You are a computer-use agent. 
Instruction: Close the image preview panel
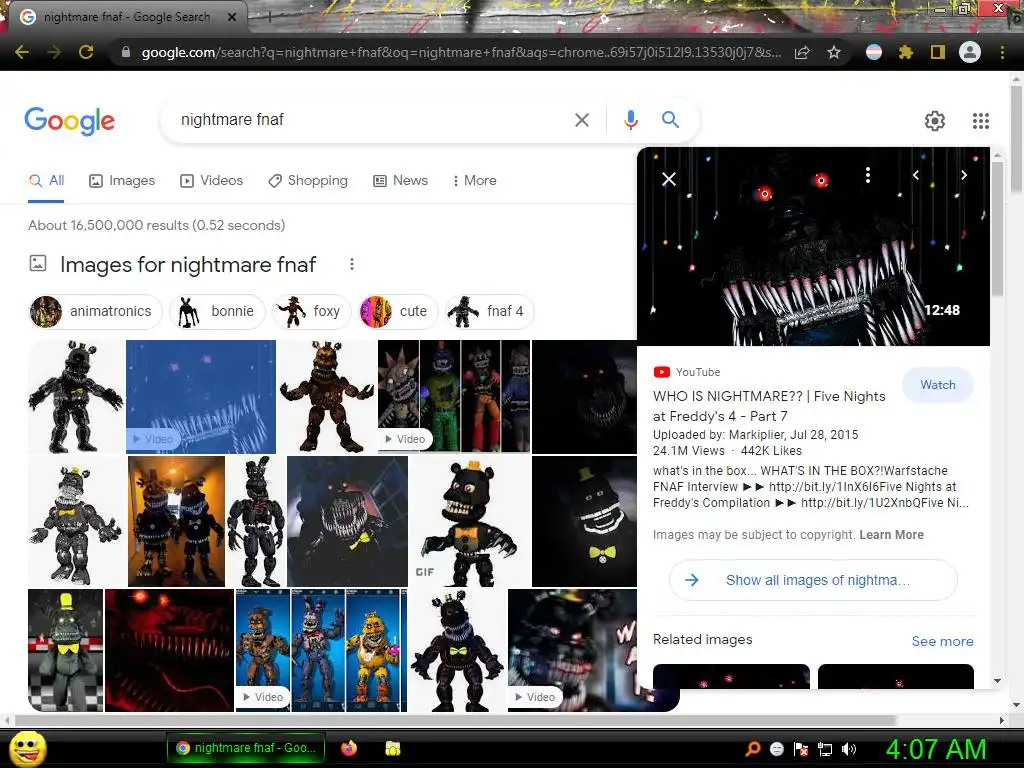pyautogui.click(x=669, y=179)
